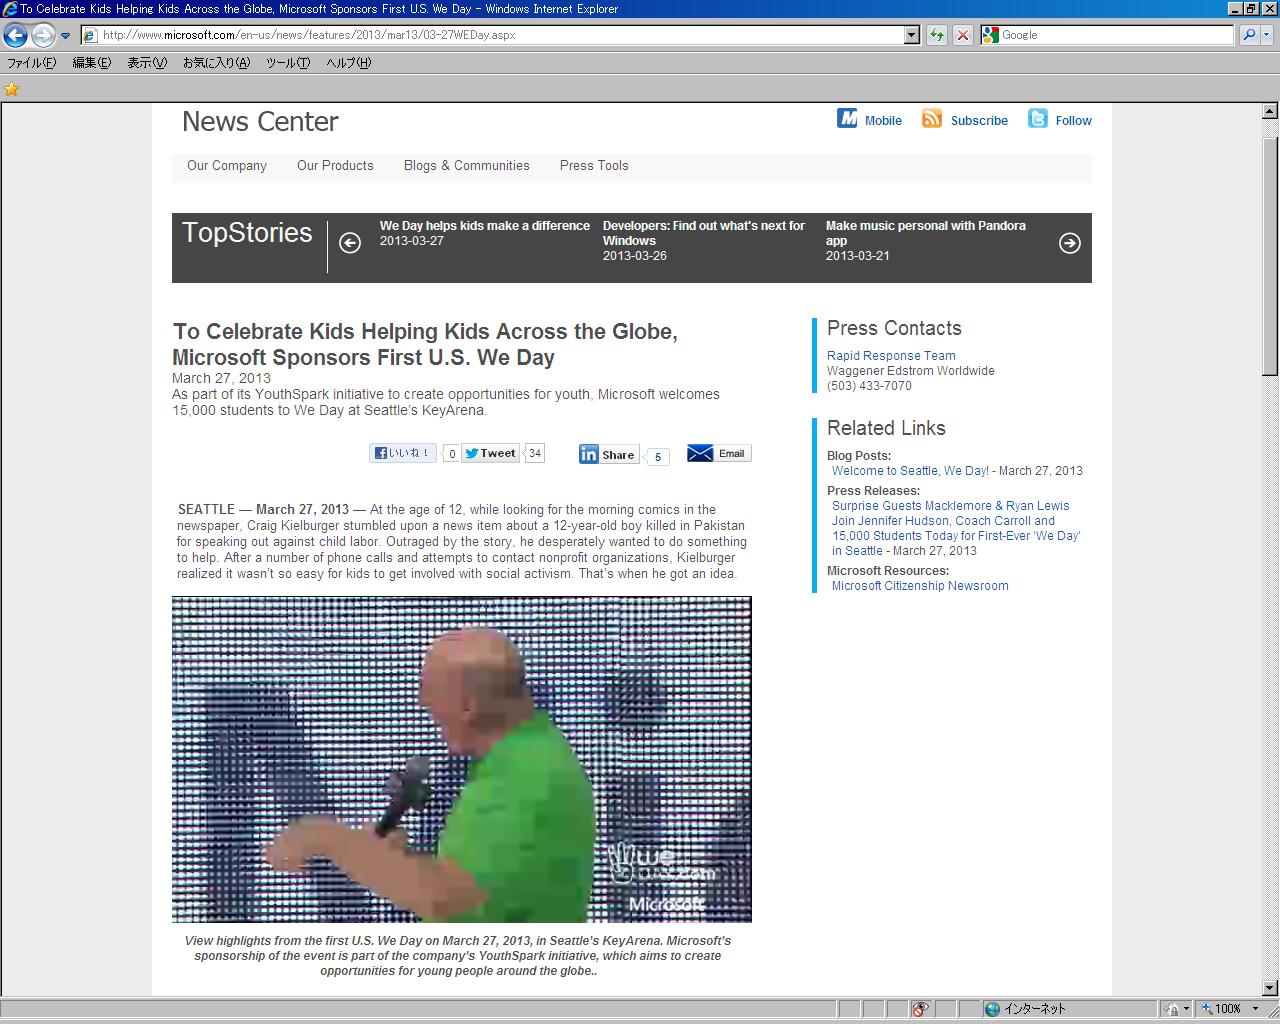Open the Press Tools tab
Image resolution: width=1280 pixels, height=1024 pixels.
594,166
